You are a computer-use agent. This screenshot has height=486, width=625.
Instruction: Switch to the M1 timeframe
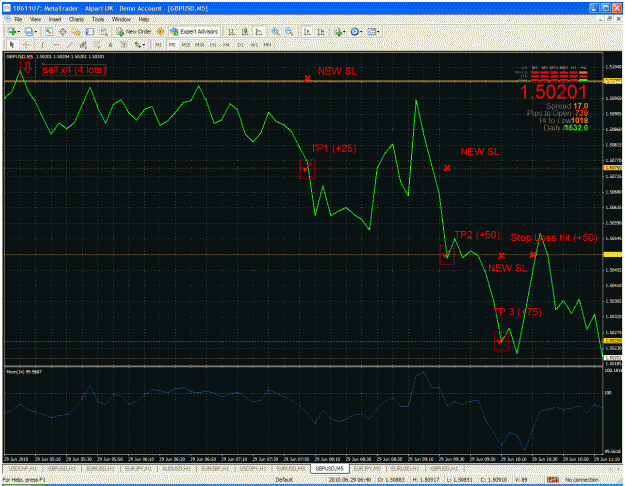(x=158, y=45)
